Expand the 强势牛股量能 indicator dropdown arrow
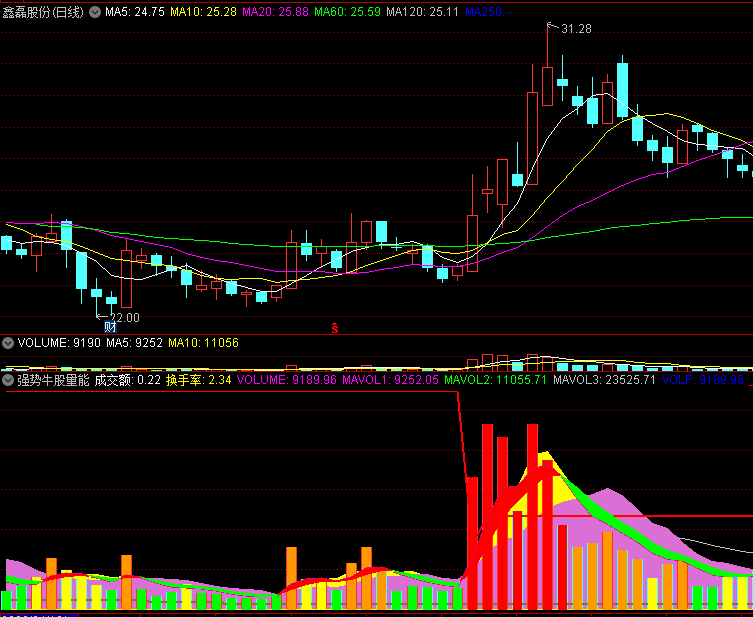This screenshot has width=753, height=617. coord(8,380)
